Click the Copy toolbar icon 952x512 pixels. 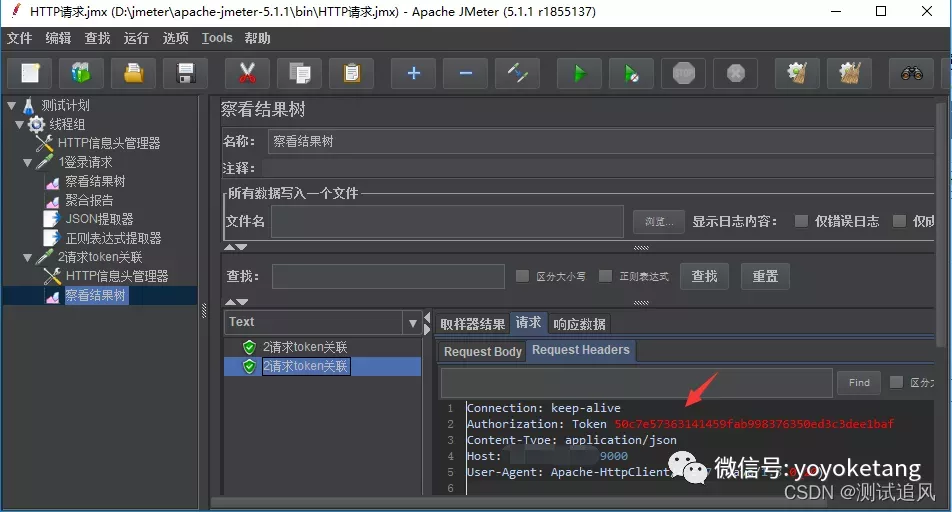[x=299, y=74]
